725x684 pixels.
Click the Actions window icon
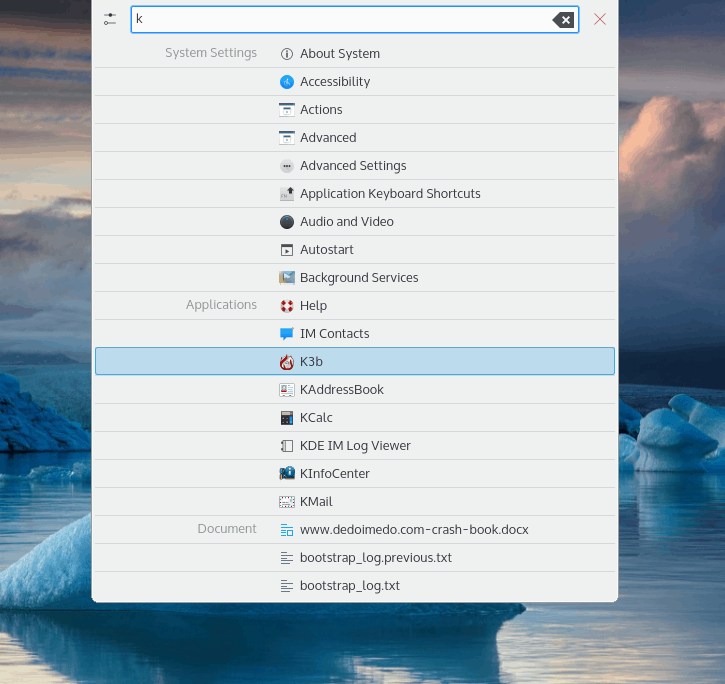[x=287, y=110]
